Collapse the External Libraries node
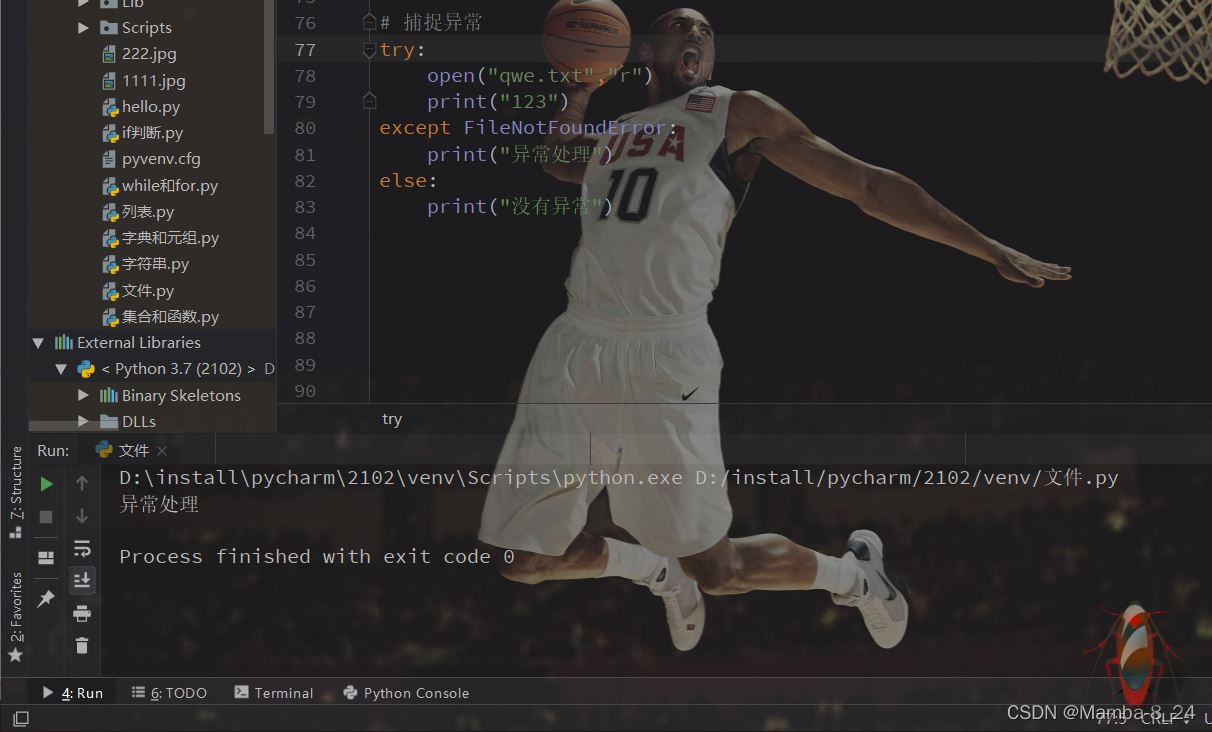 [x=38, y=343]
